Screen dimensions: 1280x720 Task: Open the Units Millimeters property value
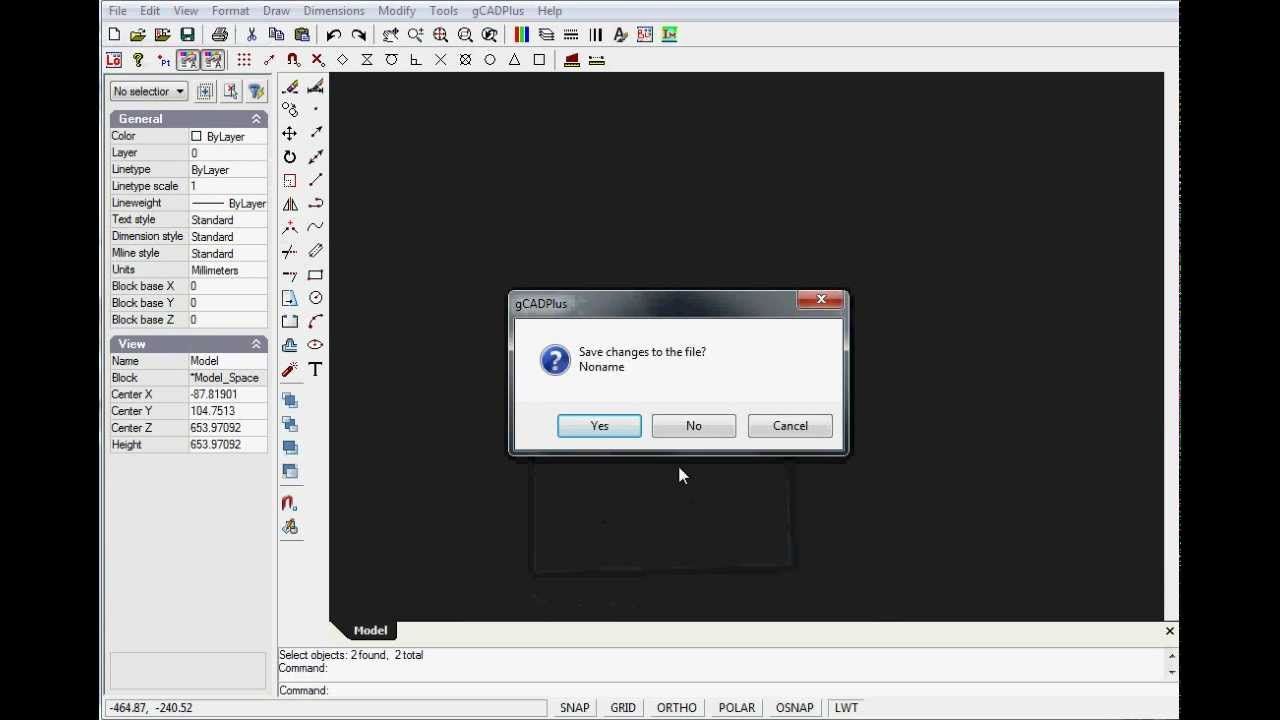[x=228, y=270]
